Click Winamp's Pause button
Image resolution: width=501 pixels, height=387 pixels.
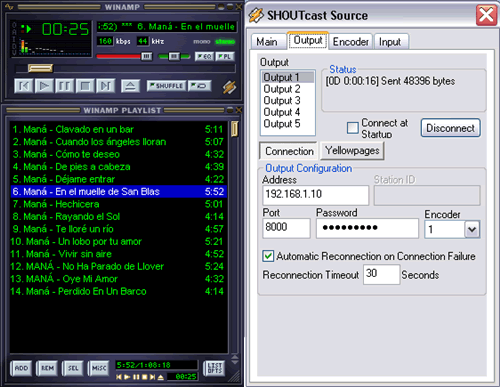tap(64, 86)
